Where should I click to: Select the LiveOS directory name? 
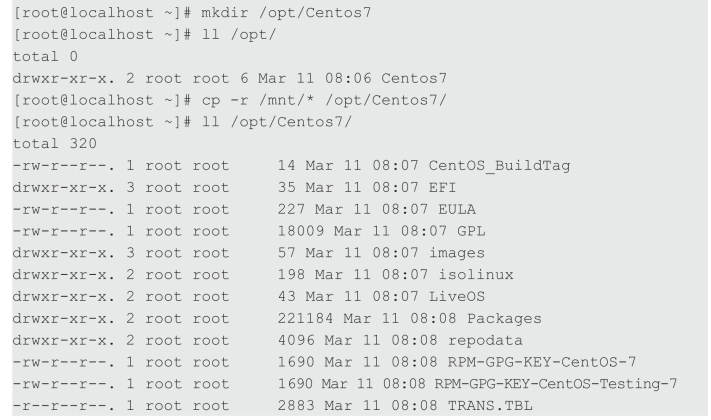click(457, 297)
